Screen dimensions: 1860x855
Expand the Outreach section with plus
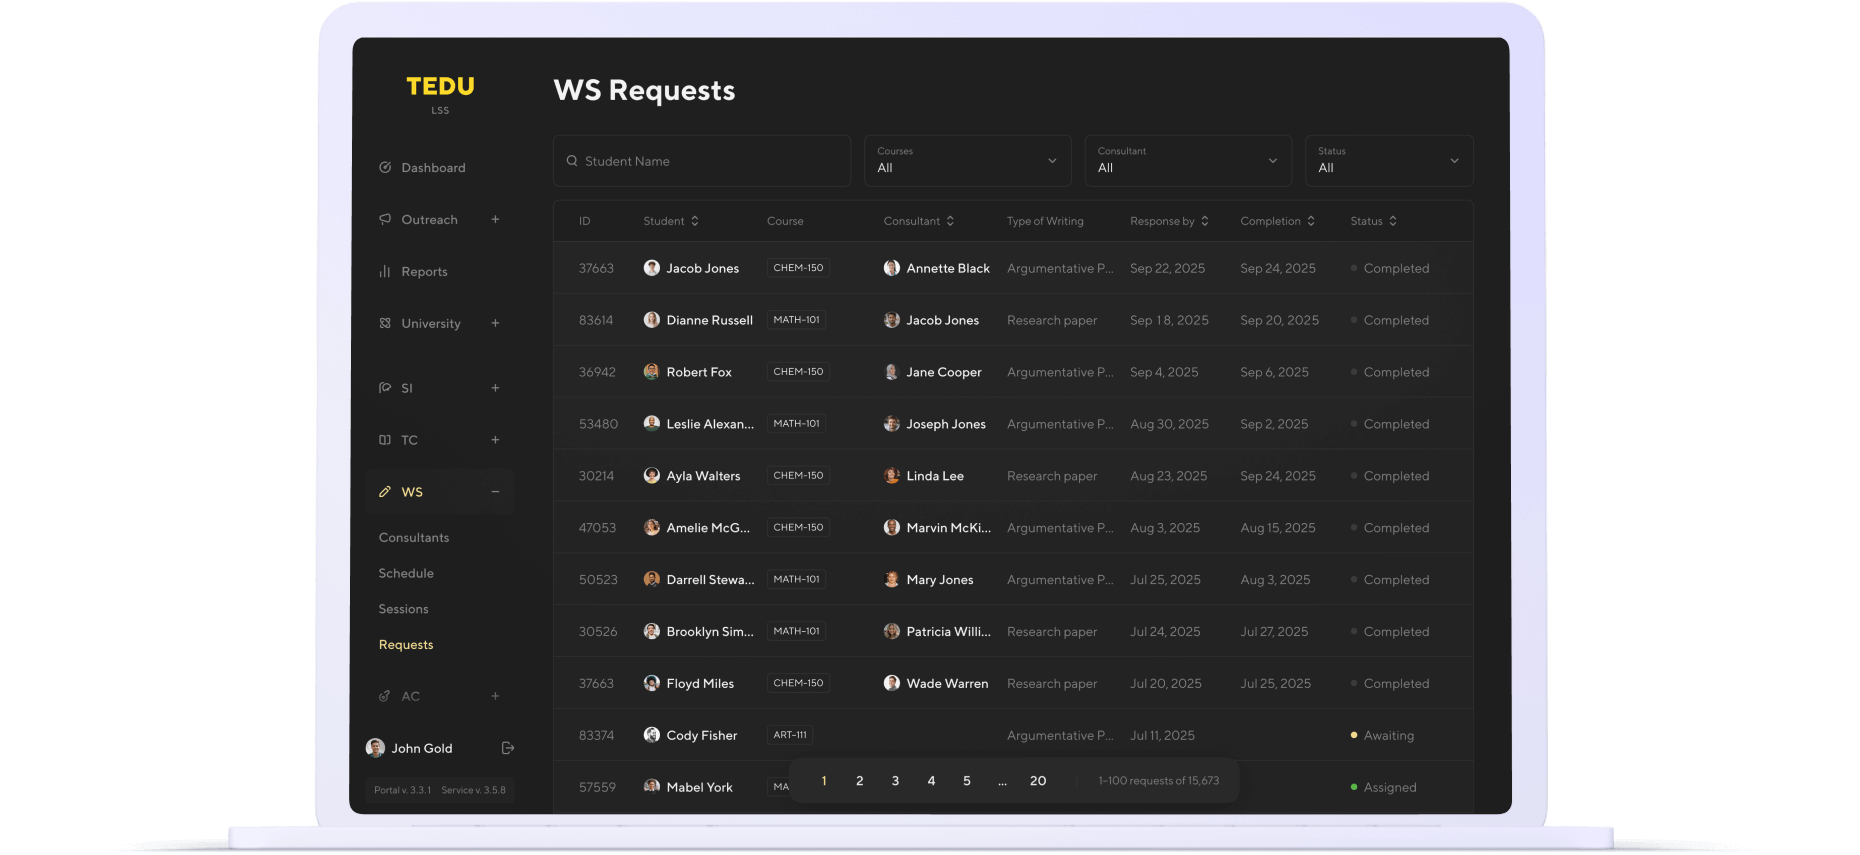495,220
